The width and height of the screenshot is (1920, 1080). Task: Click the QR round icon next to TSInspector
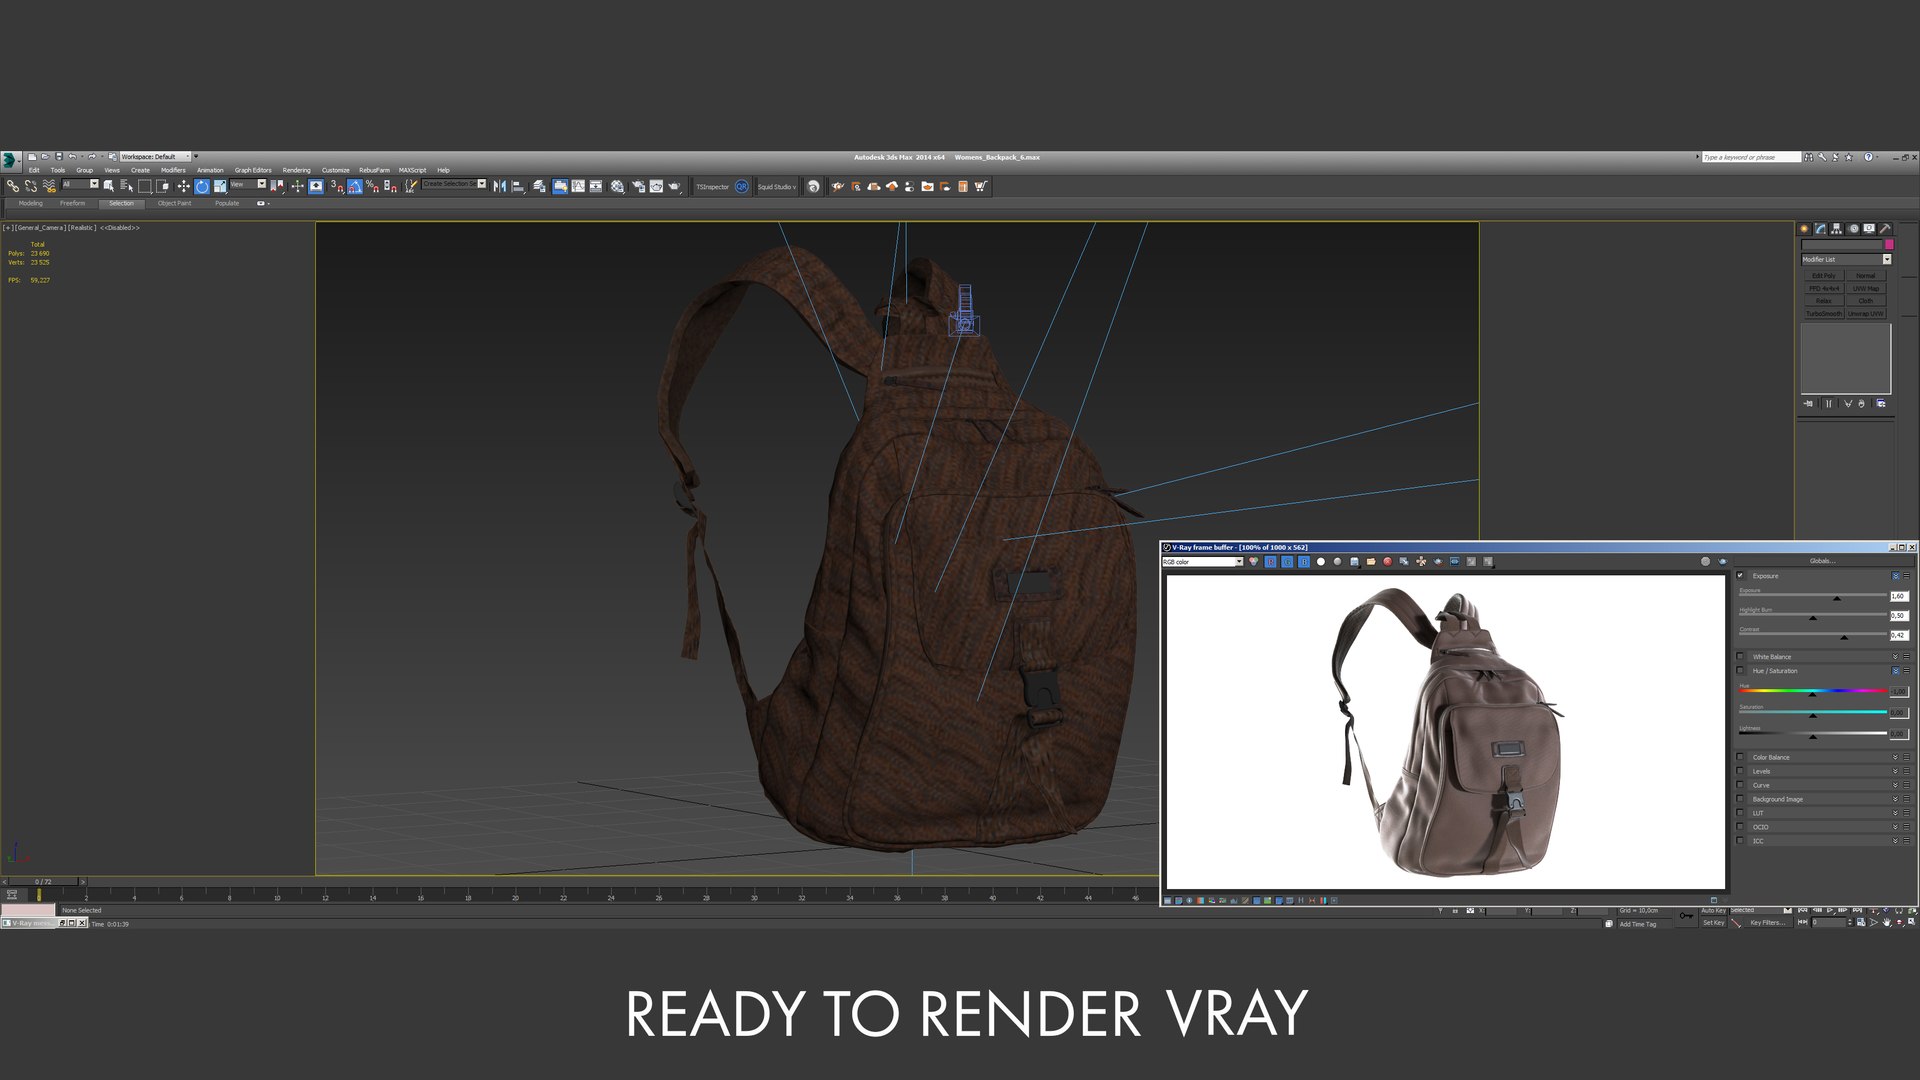click(741, 186)
